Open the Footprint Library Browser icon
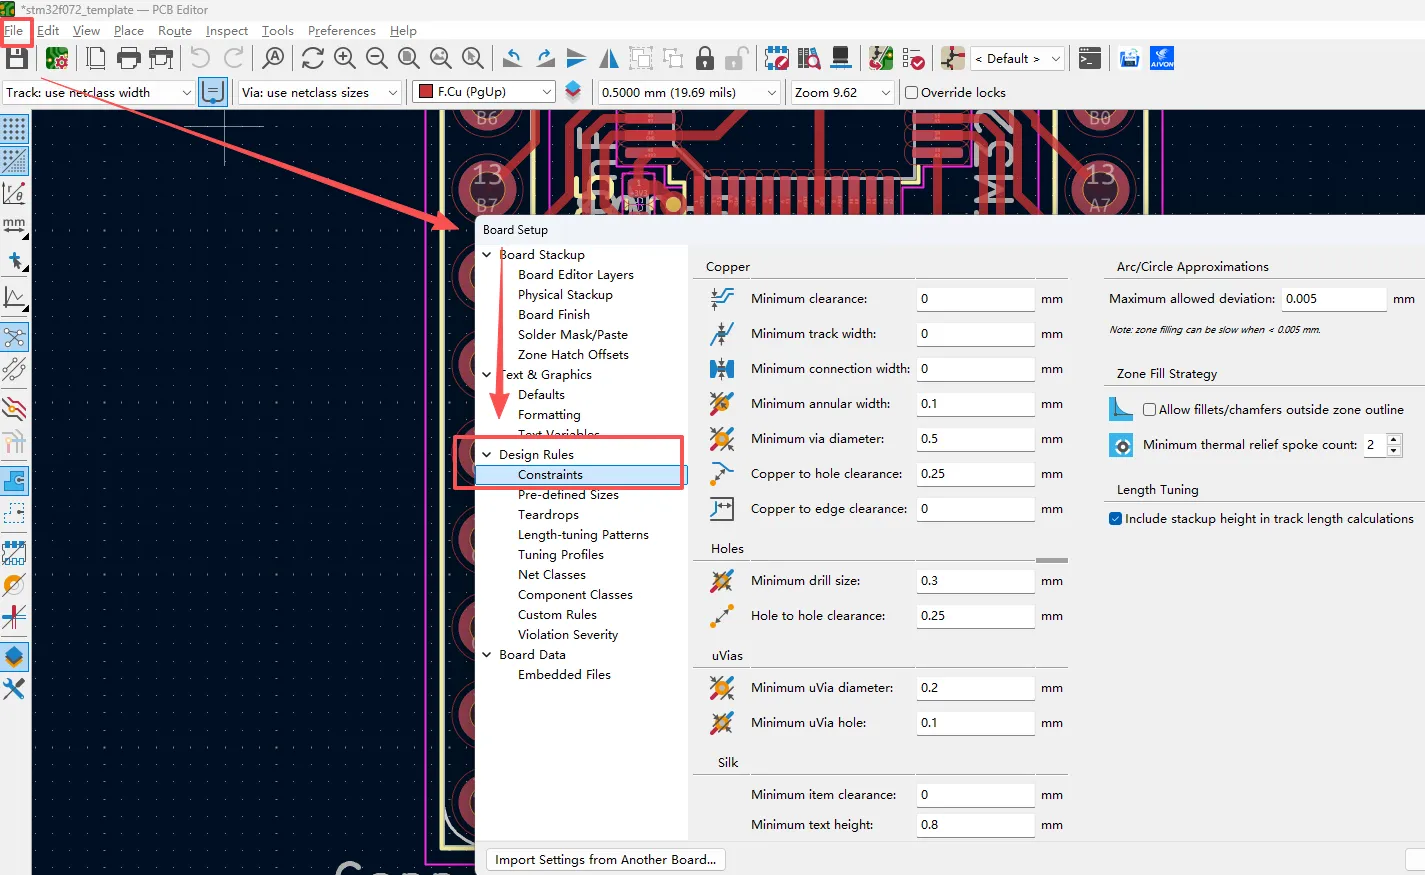 809,58
